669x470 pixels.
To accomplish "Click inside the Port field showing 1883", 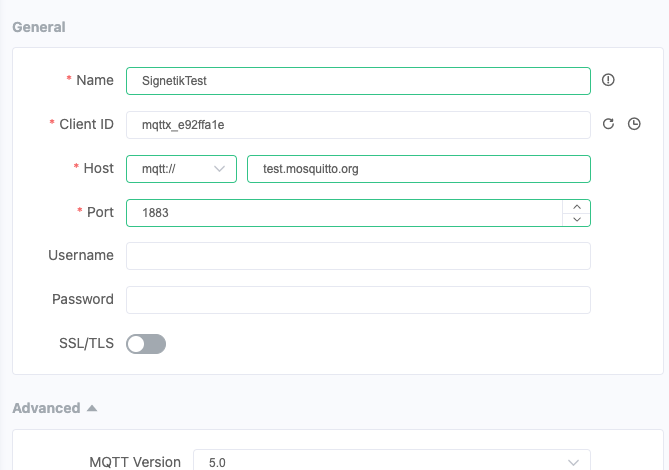I will pos(343,212).
